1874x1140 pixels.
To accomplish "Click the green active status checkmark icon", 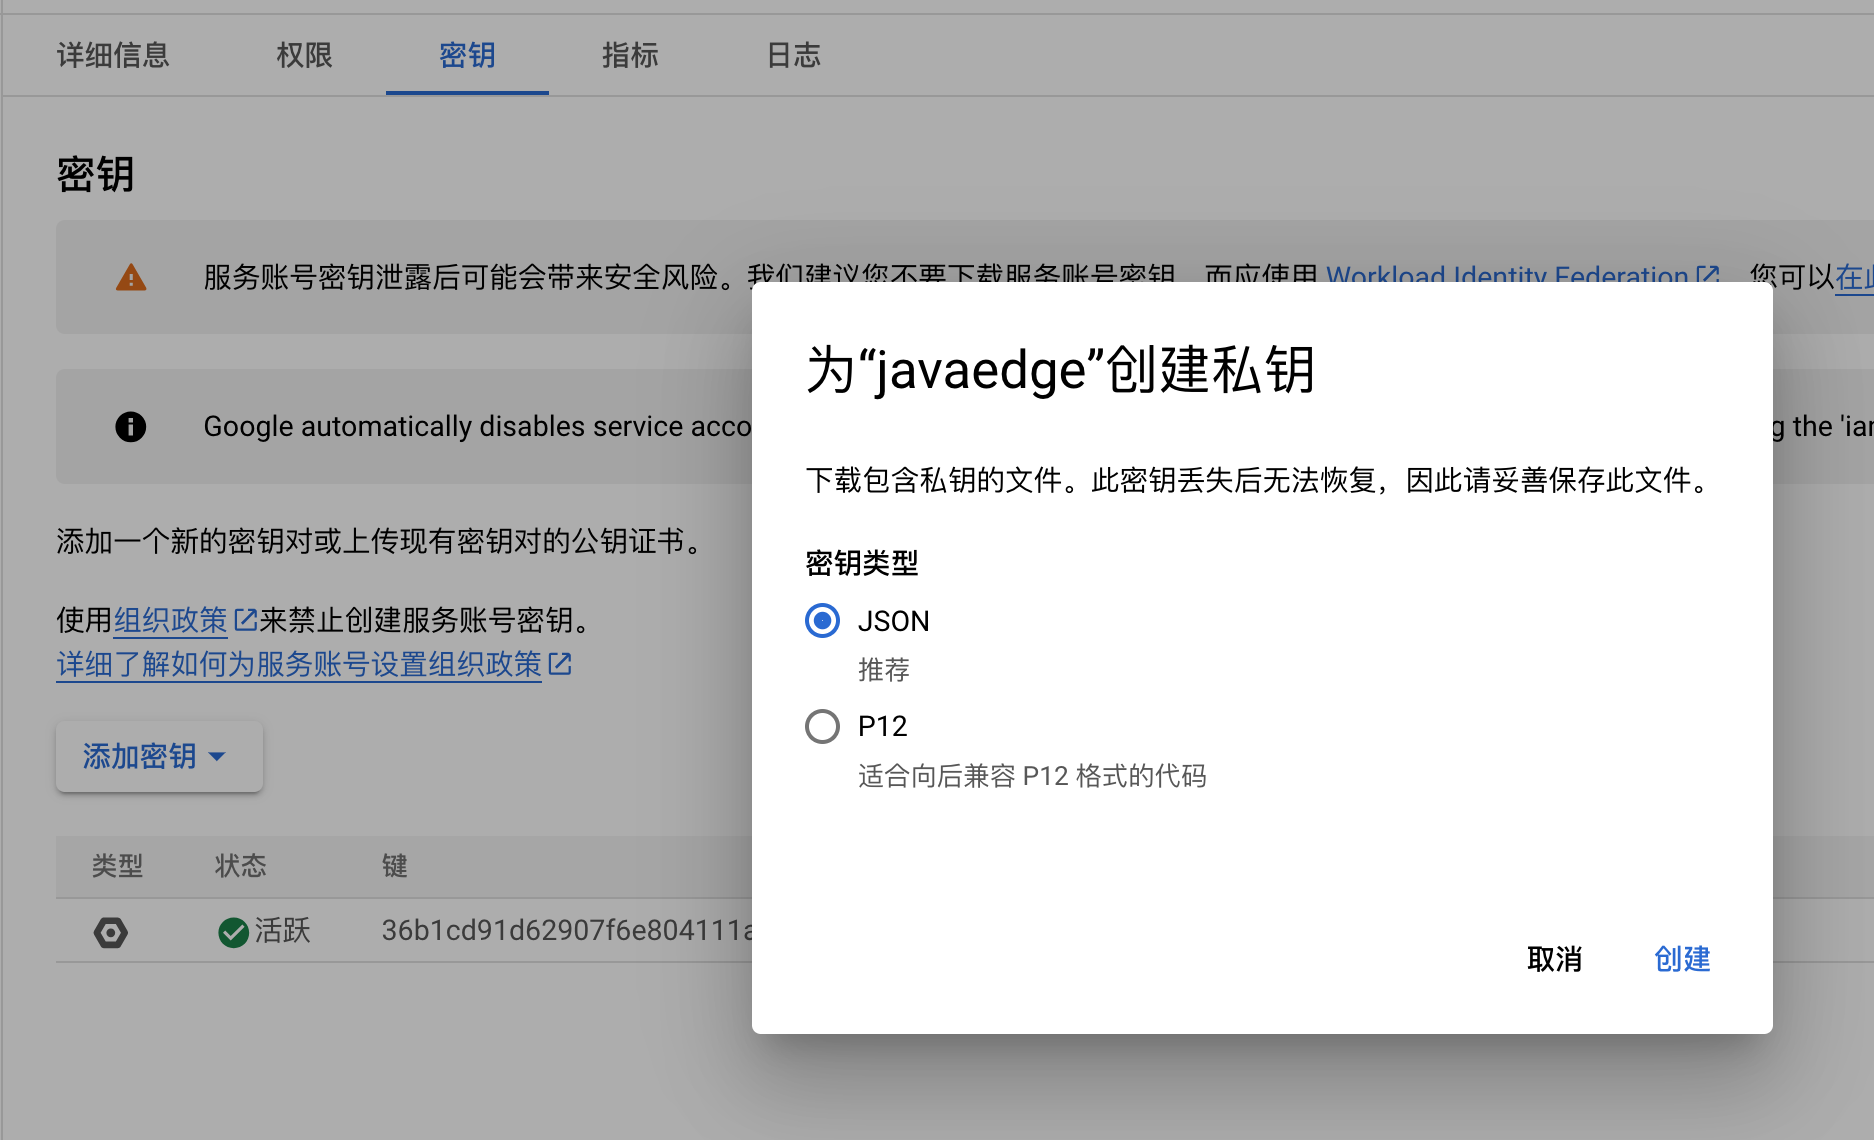I will 233,932.
